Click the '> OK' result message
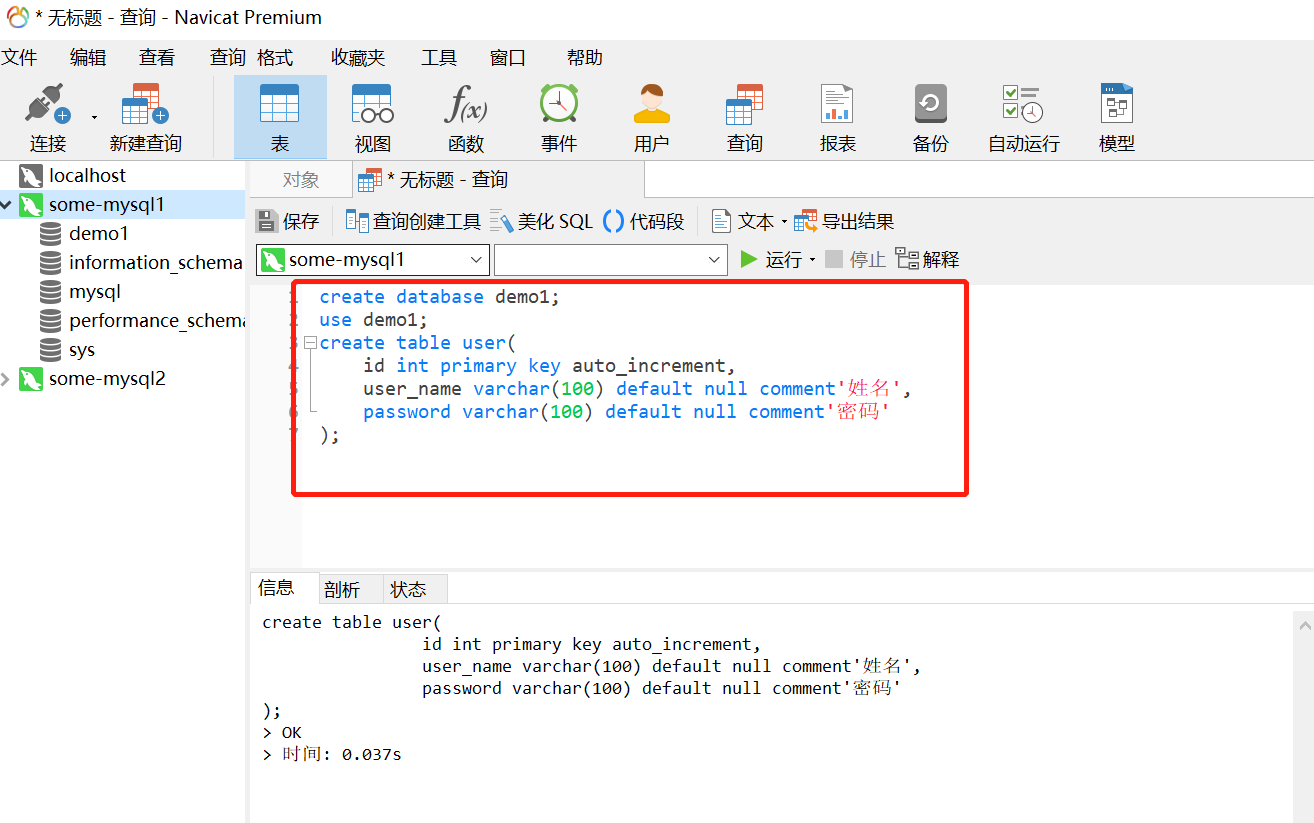This screenshot has width=1314, height=823. coord(282,733)
